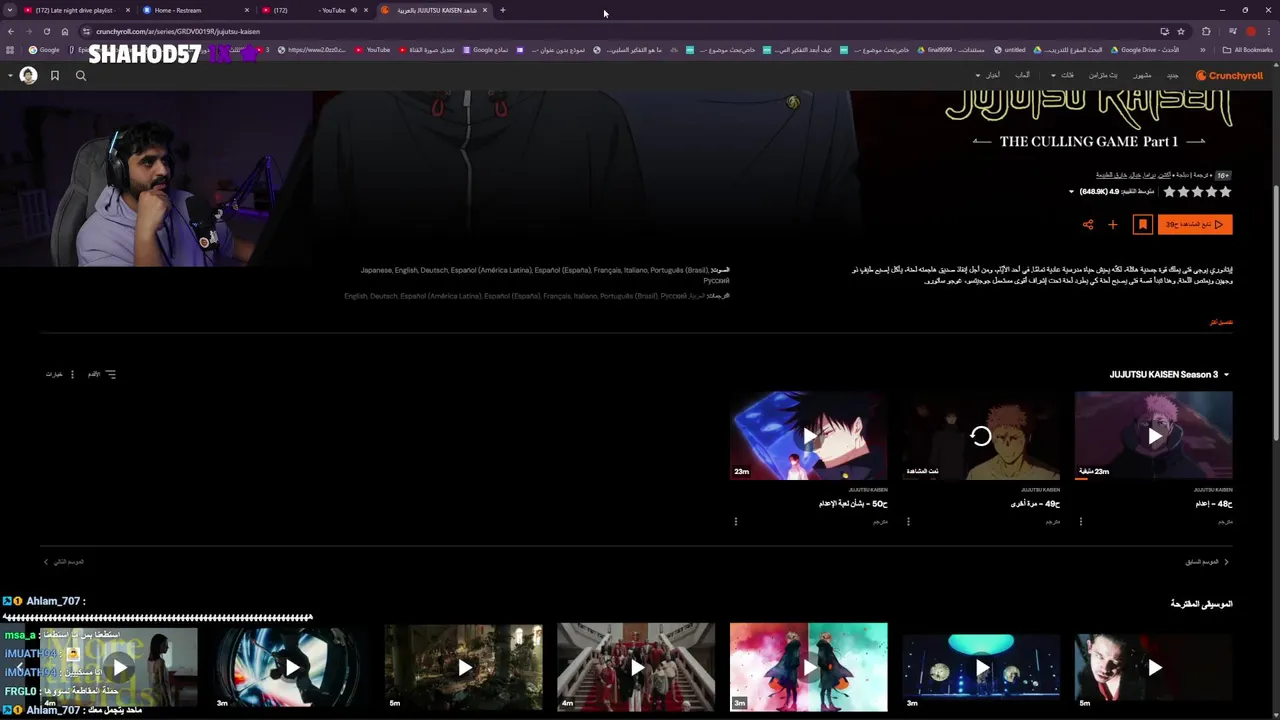The image size is (1280, 720).
Task: Open the Extensions puzzle icon
Action: point(1206,31)
